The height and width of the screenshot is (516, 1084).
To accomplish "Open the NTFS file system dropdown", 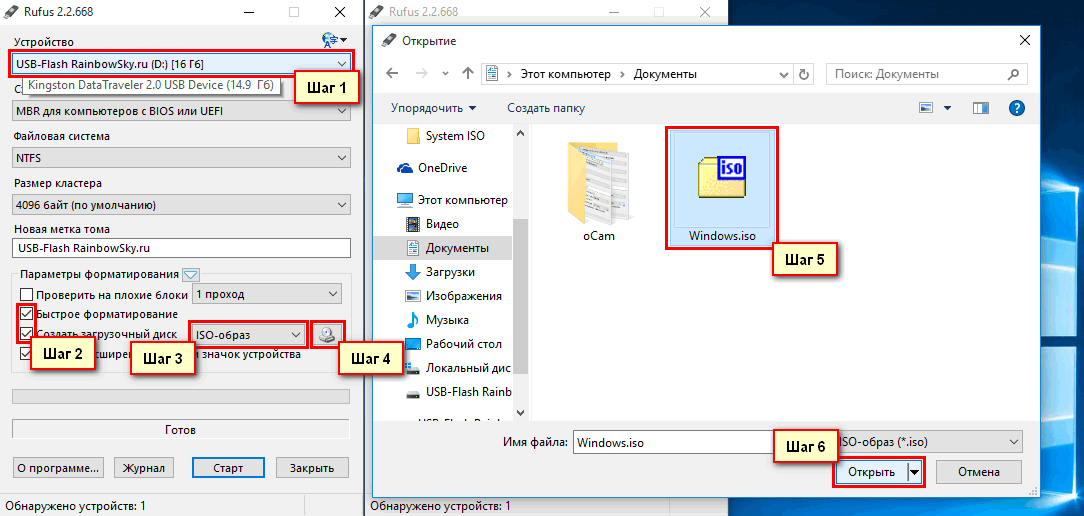I will coord(182,158).
